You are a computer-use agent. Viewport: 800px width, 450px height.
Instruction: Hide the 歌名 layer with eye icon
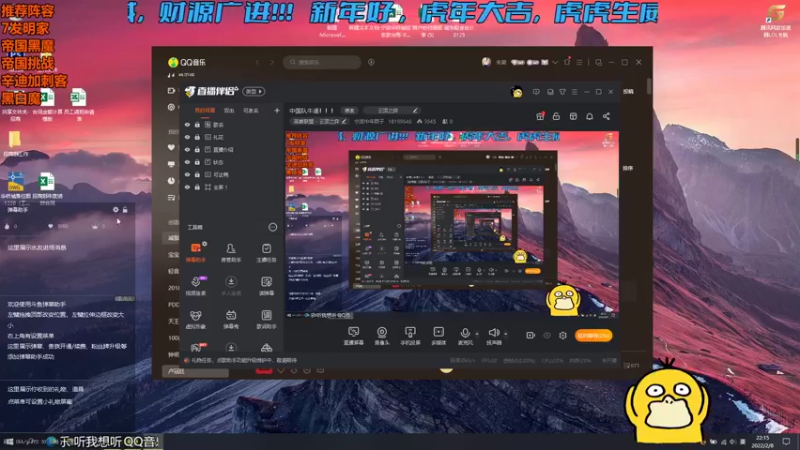coord(187,124)
